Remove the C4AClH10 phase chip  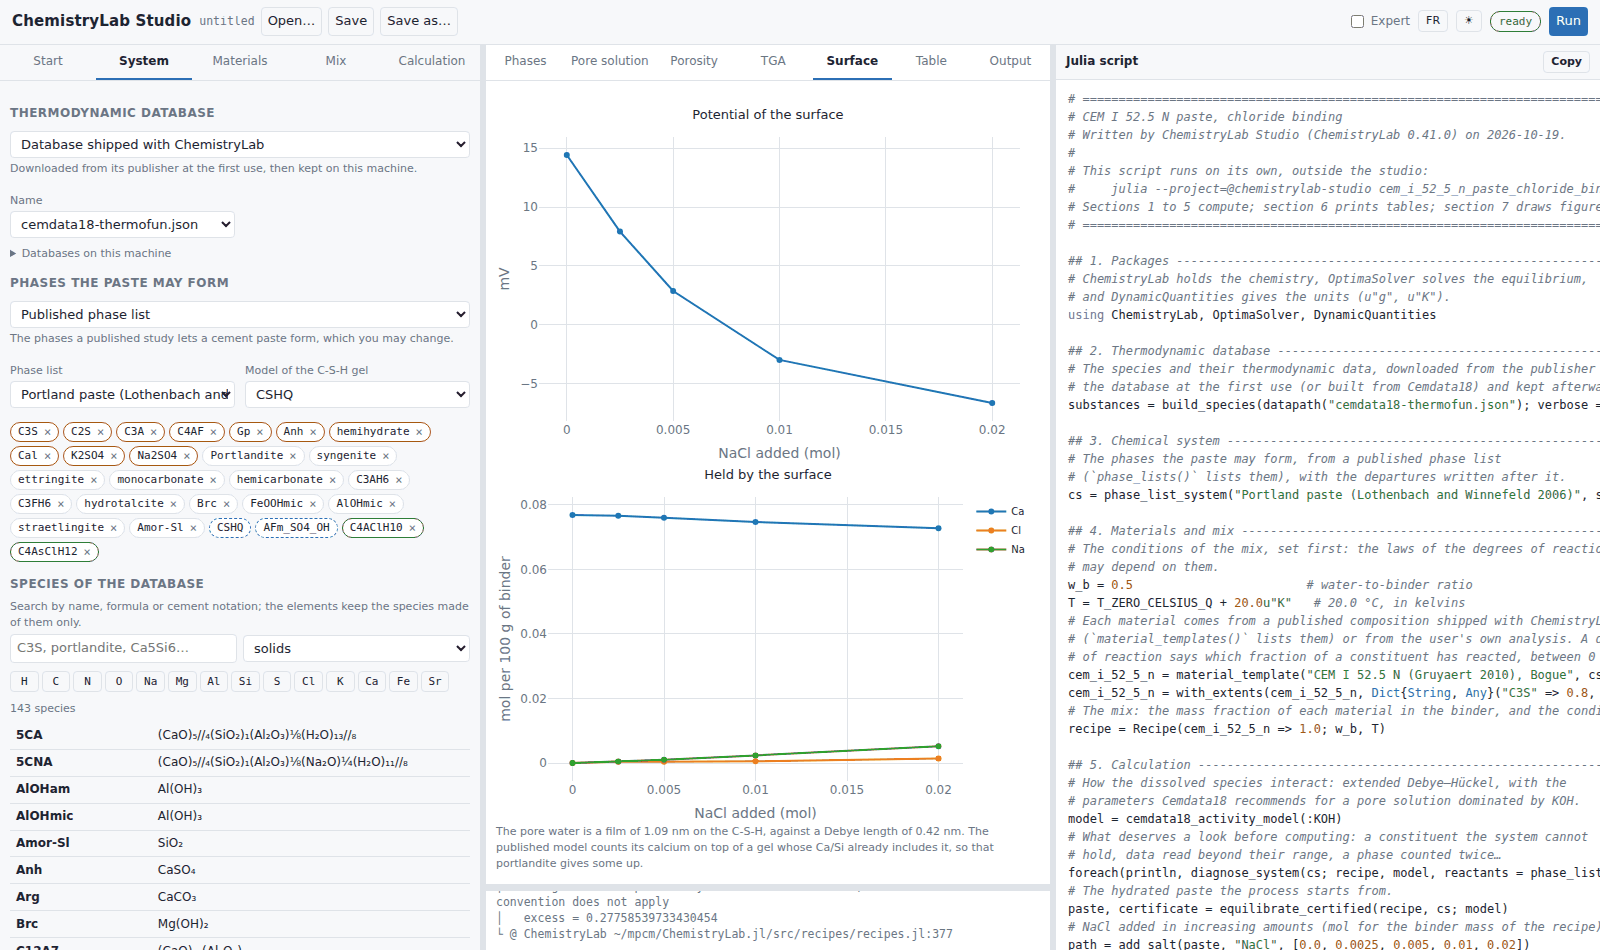(412, 528)
